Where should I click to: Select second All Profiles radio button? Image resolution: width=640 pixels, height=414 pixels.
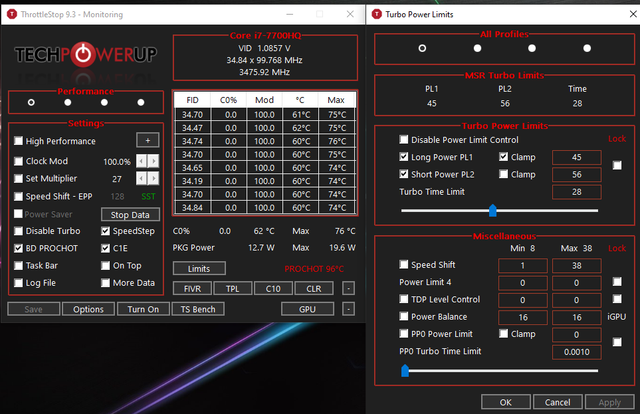coord(477,48)
